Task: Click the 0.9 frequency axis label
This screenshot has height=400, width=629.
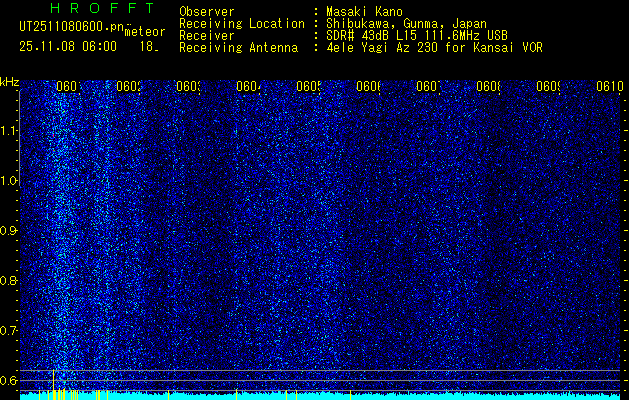Action: click(9, 231)
